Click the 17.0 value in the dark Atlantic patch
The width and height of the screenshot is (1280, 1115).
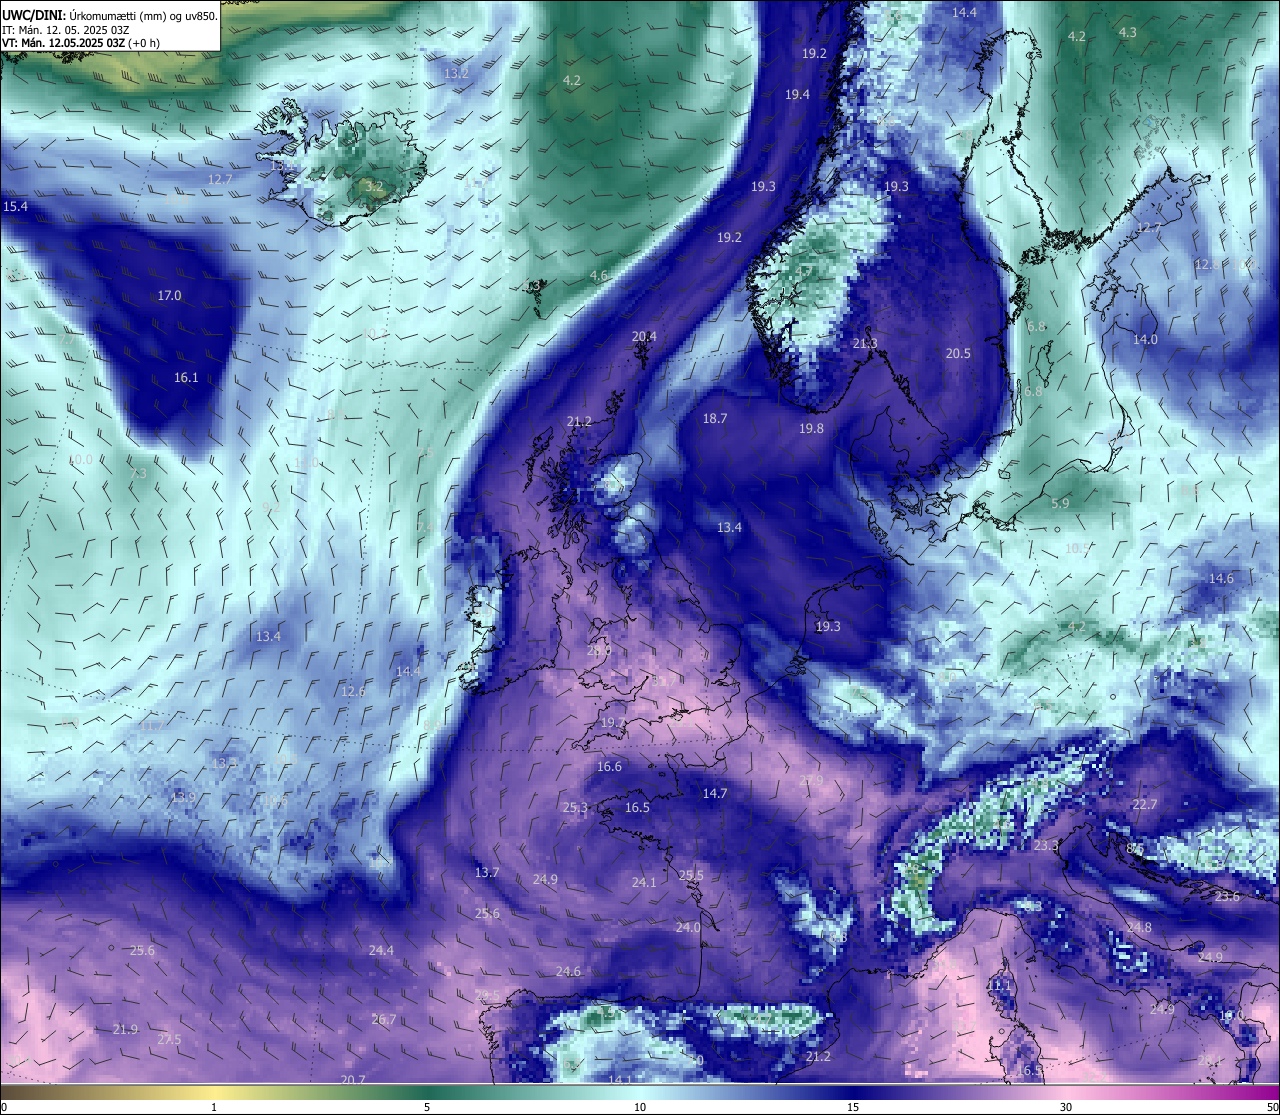click(x=170, y=295)
